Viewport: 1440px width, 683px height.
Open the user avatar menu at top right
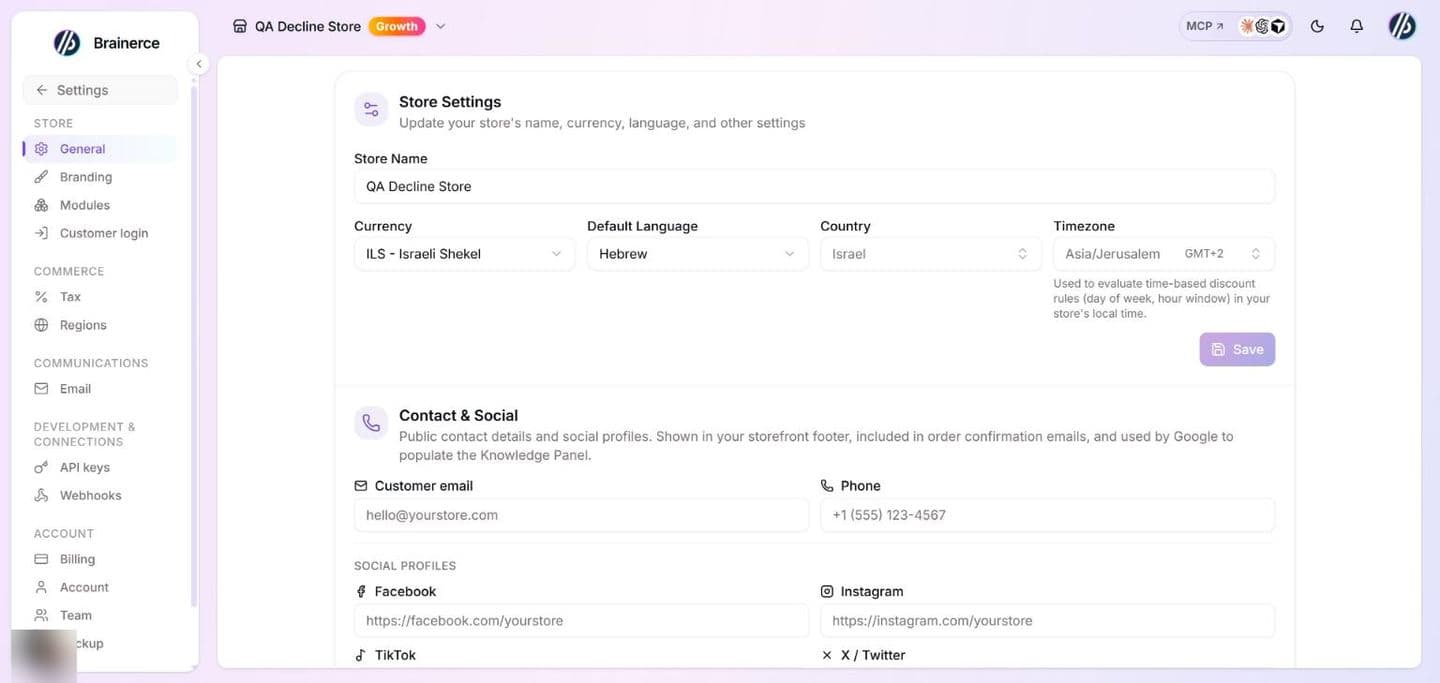tap(1402, 27)
